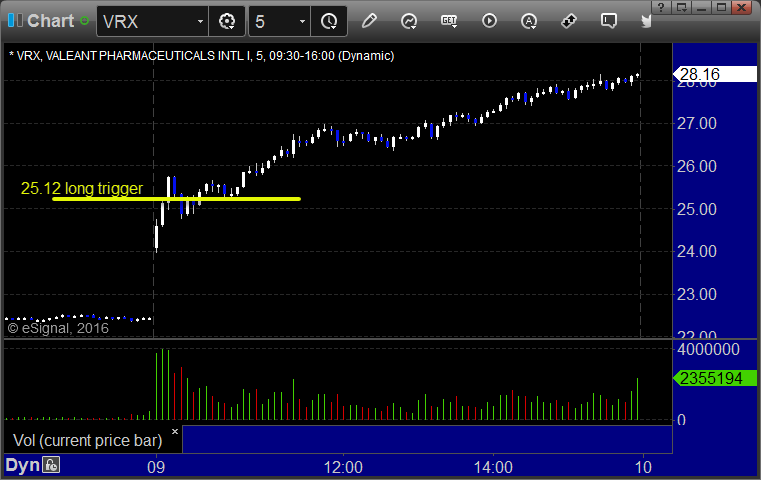The image size is (761, 480).
Task: Click the window pop-out icon
Action: click(682, 8)
